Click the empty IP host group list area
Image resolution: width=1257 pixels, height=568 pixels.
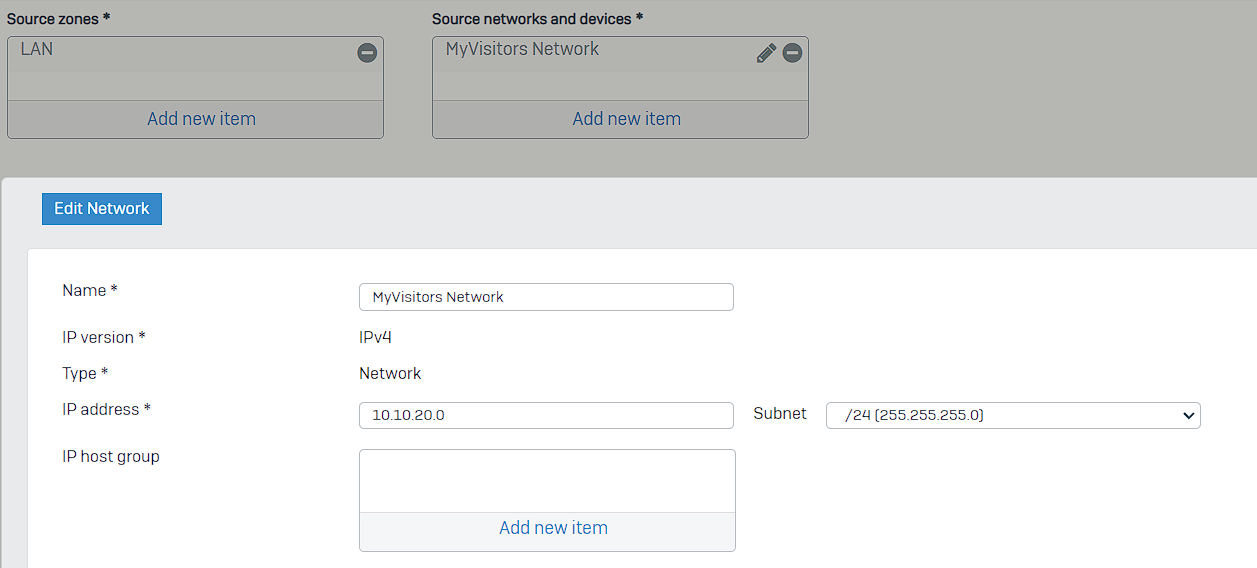tap(547, 481)
